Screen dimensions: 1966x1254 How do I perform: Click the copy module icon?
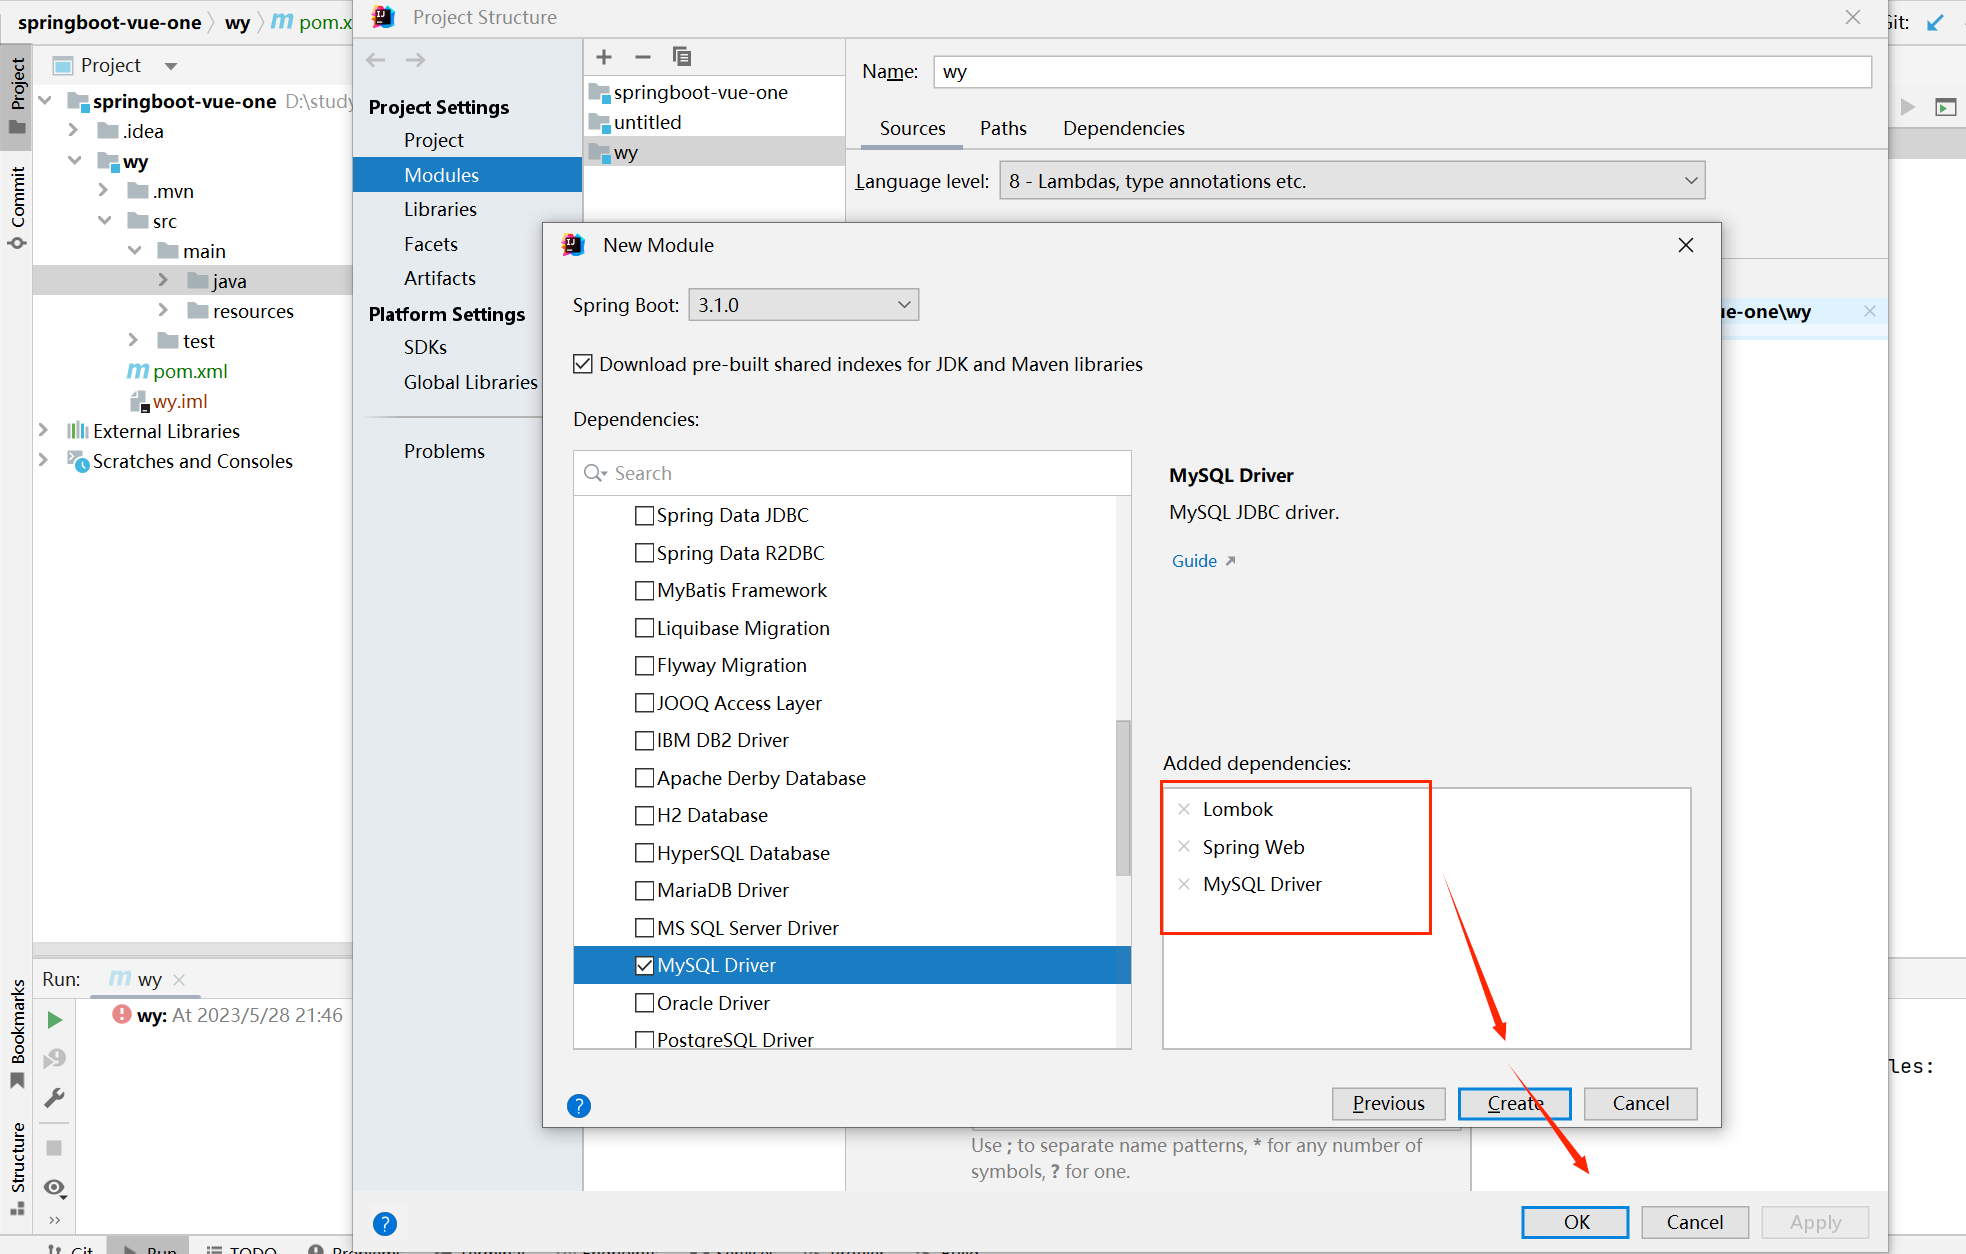click(682, 57)
